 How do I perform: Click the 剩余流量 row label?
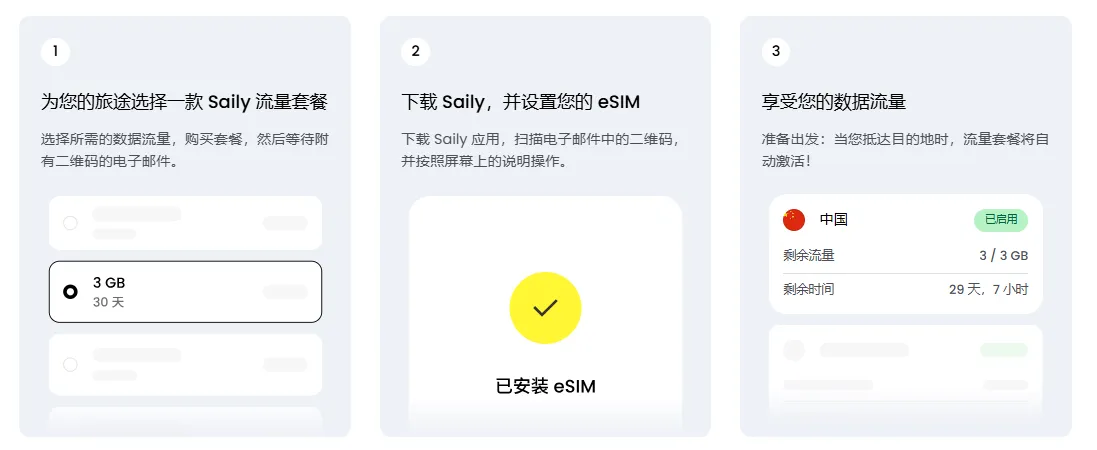tap(809, 256)
